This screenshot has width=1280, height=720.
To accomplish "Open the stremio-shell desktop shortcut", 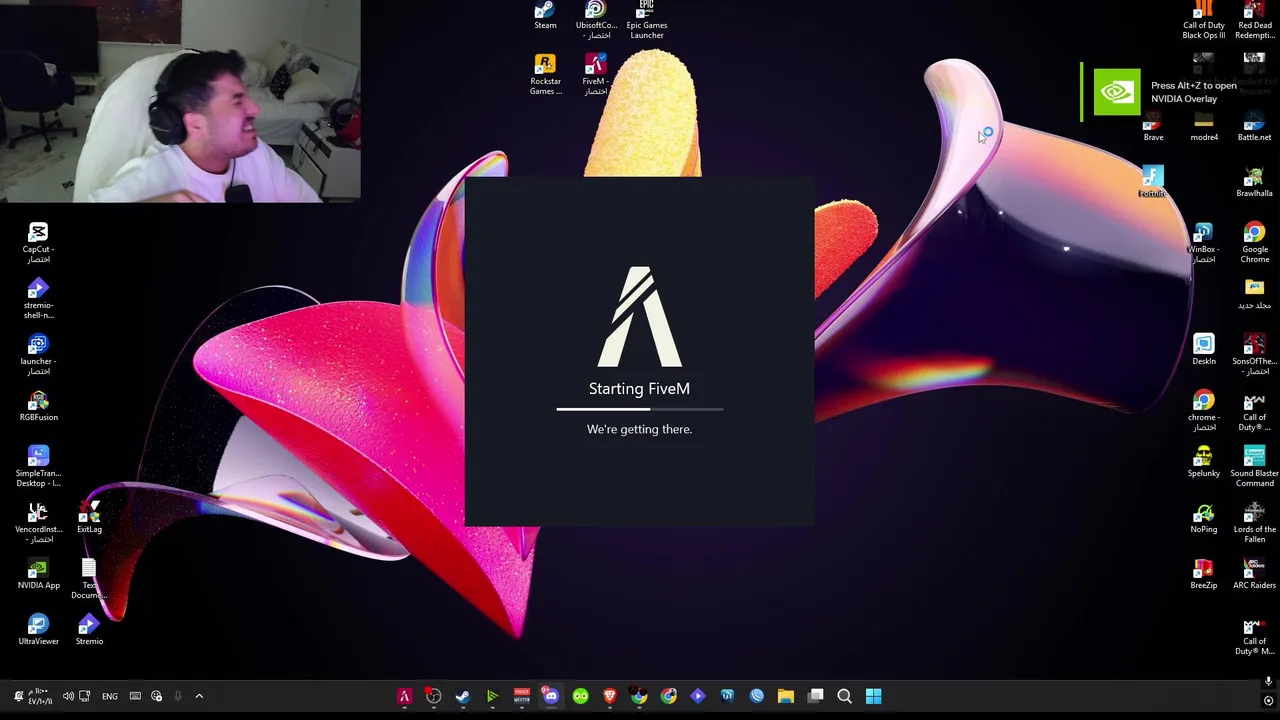I will 38,299.
